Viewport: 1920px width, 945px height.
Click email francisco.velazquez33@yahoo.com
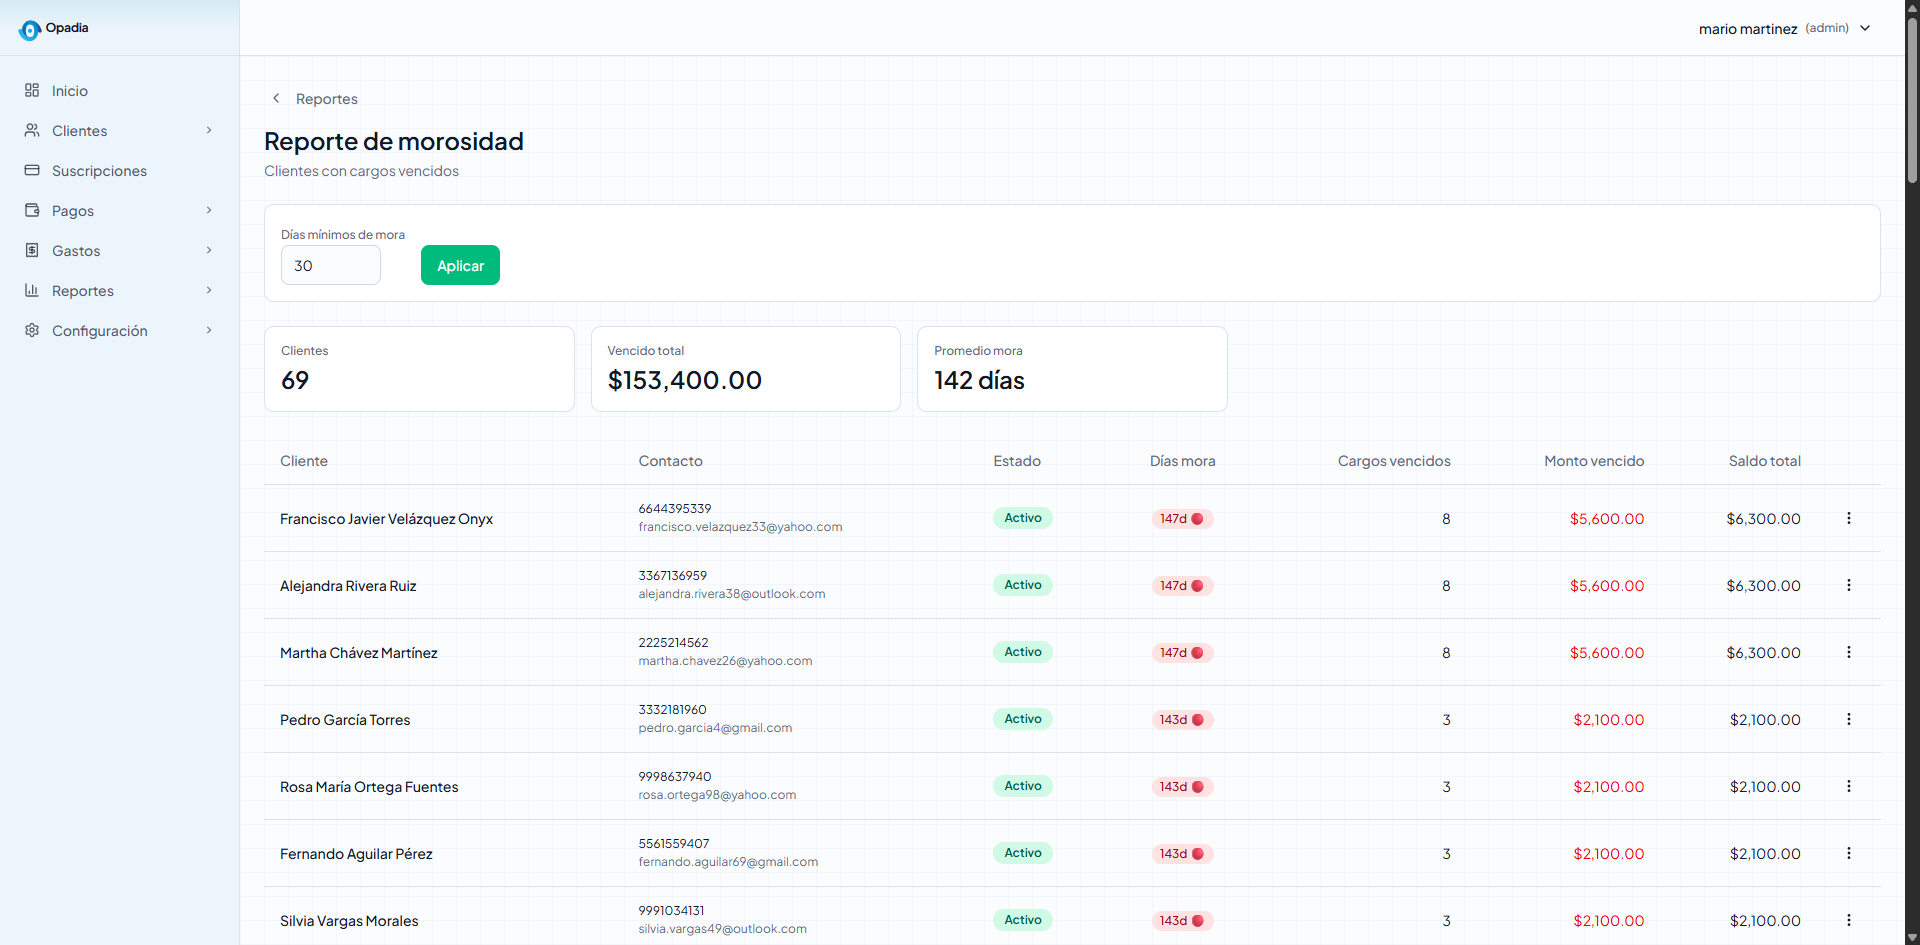click(x=740, y=527)
